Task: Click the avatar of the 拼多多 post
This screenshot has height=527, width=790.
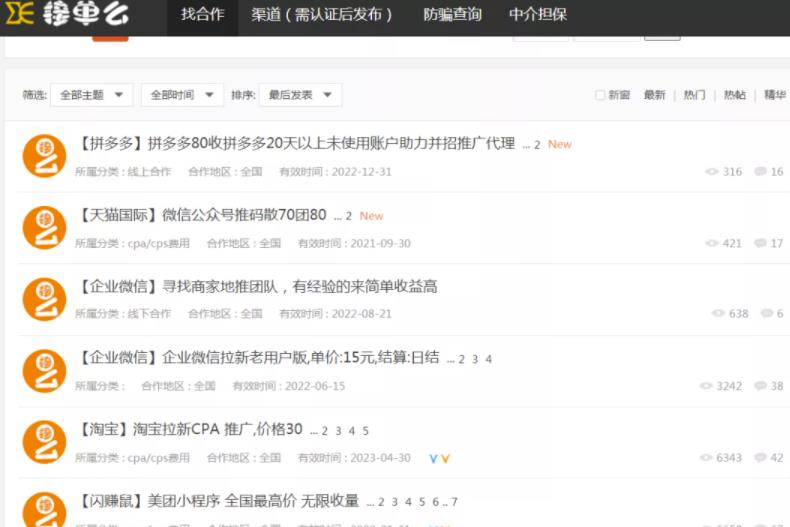Action: [44, 156]
